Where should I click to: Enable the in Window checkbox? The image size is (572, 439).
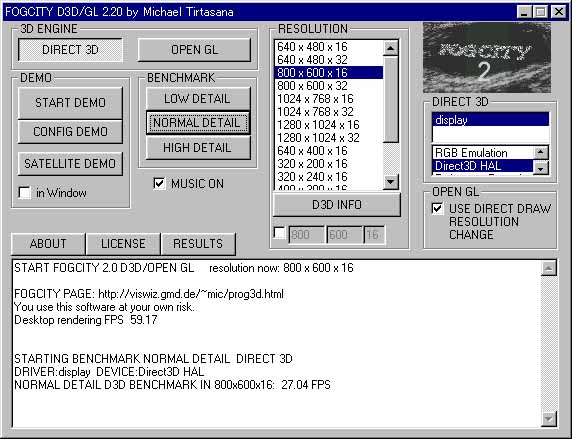coord(24,193)
